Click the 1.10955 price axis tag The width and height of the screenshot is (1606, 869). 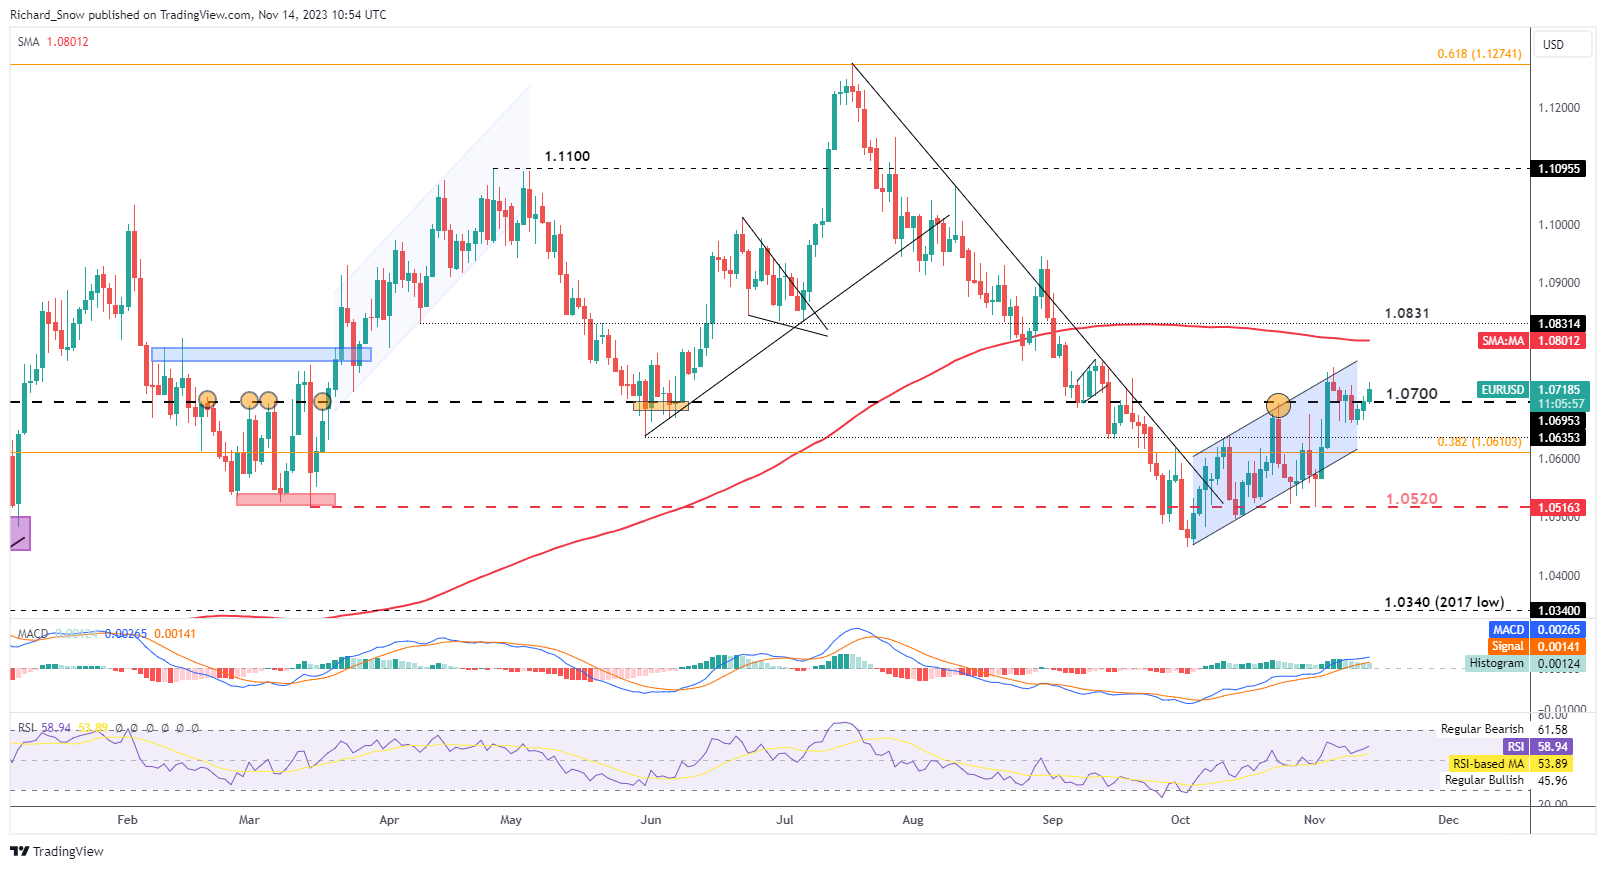(1559, 169)
